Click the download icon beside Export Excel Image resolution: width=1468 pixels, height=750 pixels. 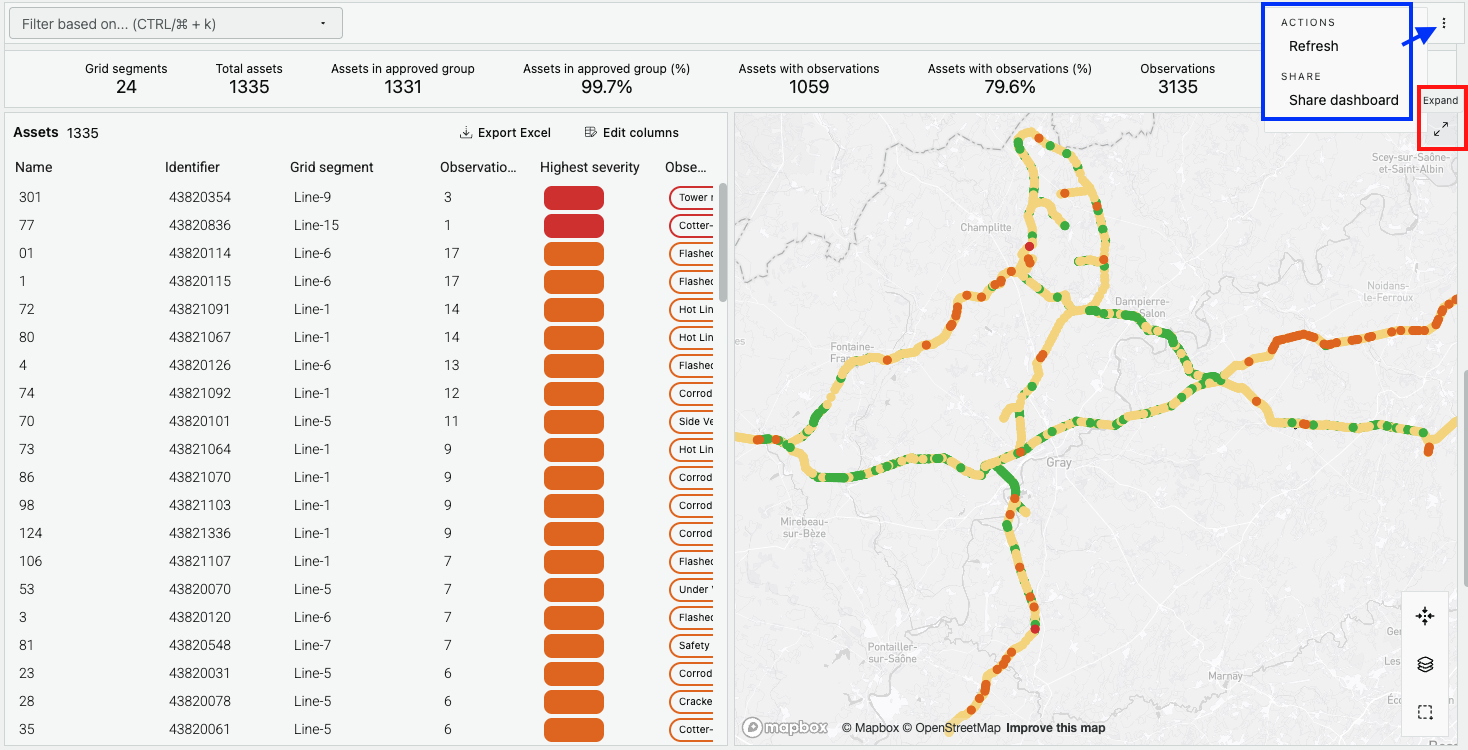click(466, 132)
